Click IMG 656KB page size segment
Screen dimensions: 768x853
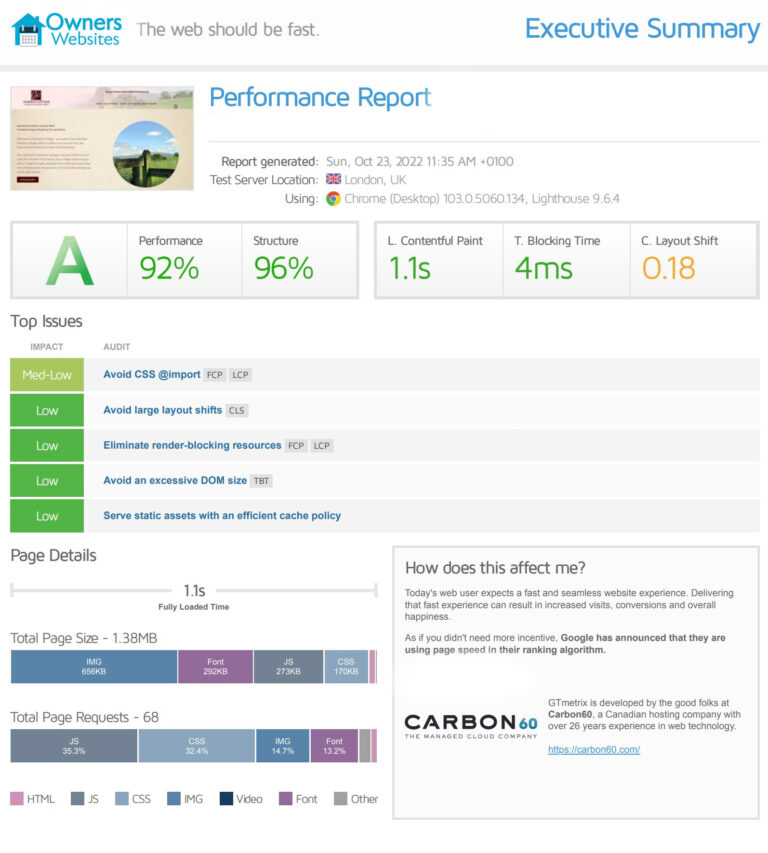tap(94, 667)
